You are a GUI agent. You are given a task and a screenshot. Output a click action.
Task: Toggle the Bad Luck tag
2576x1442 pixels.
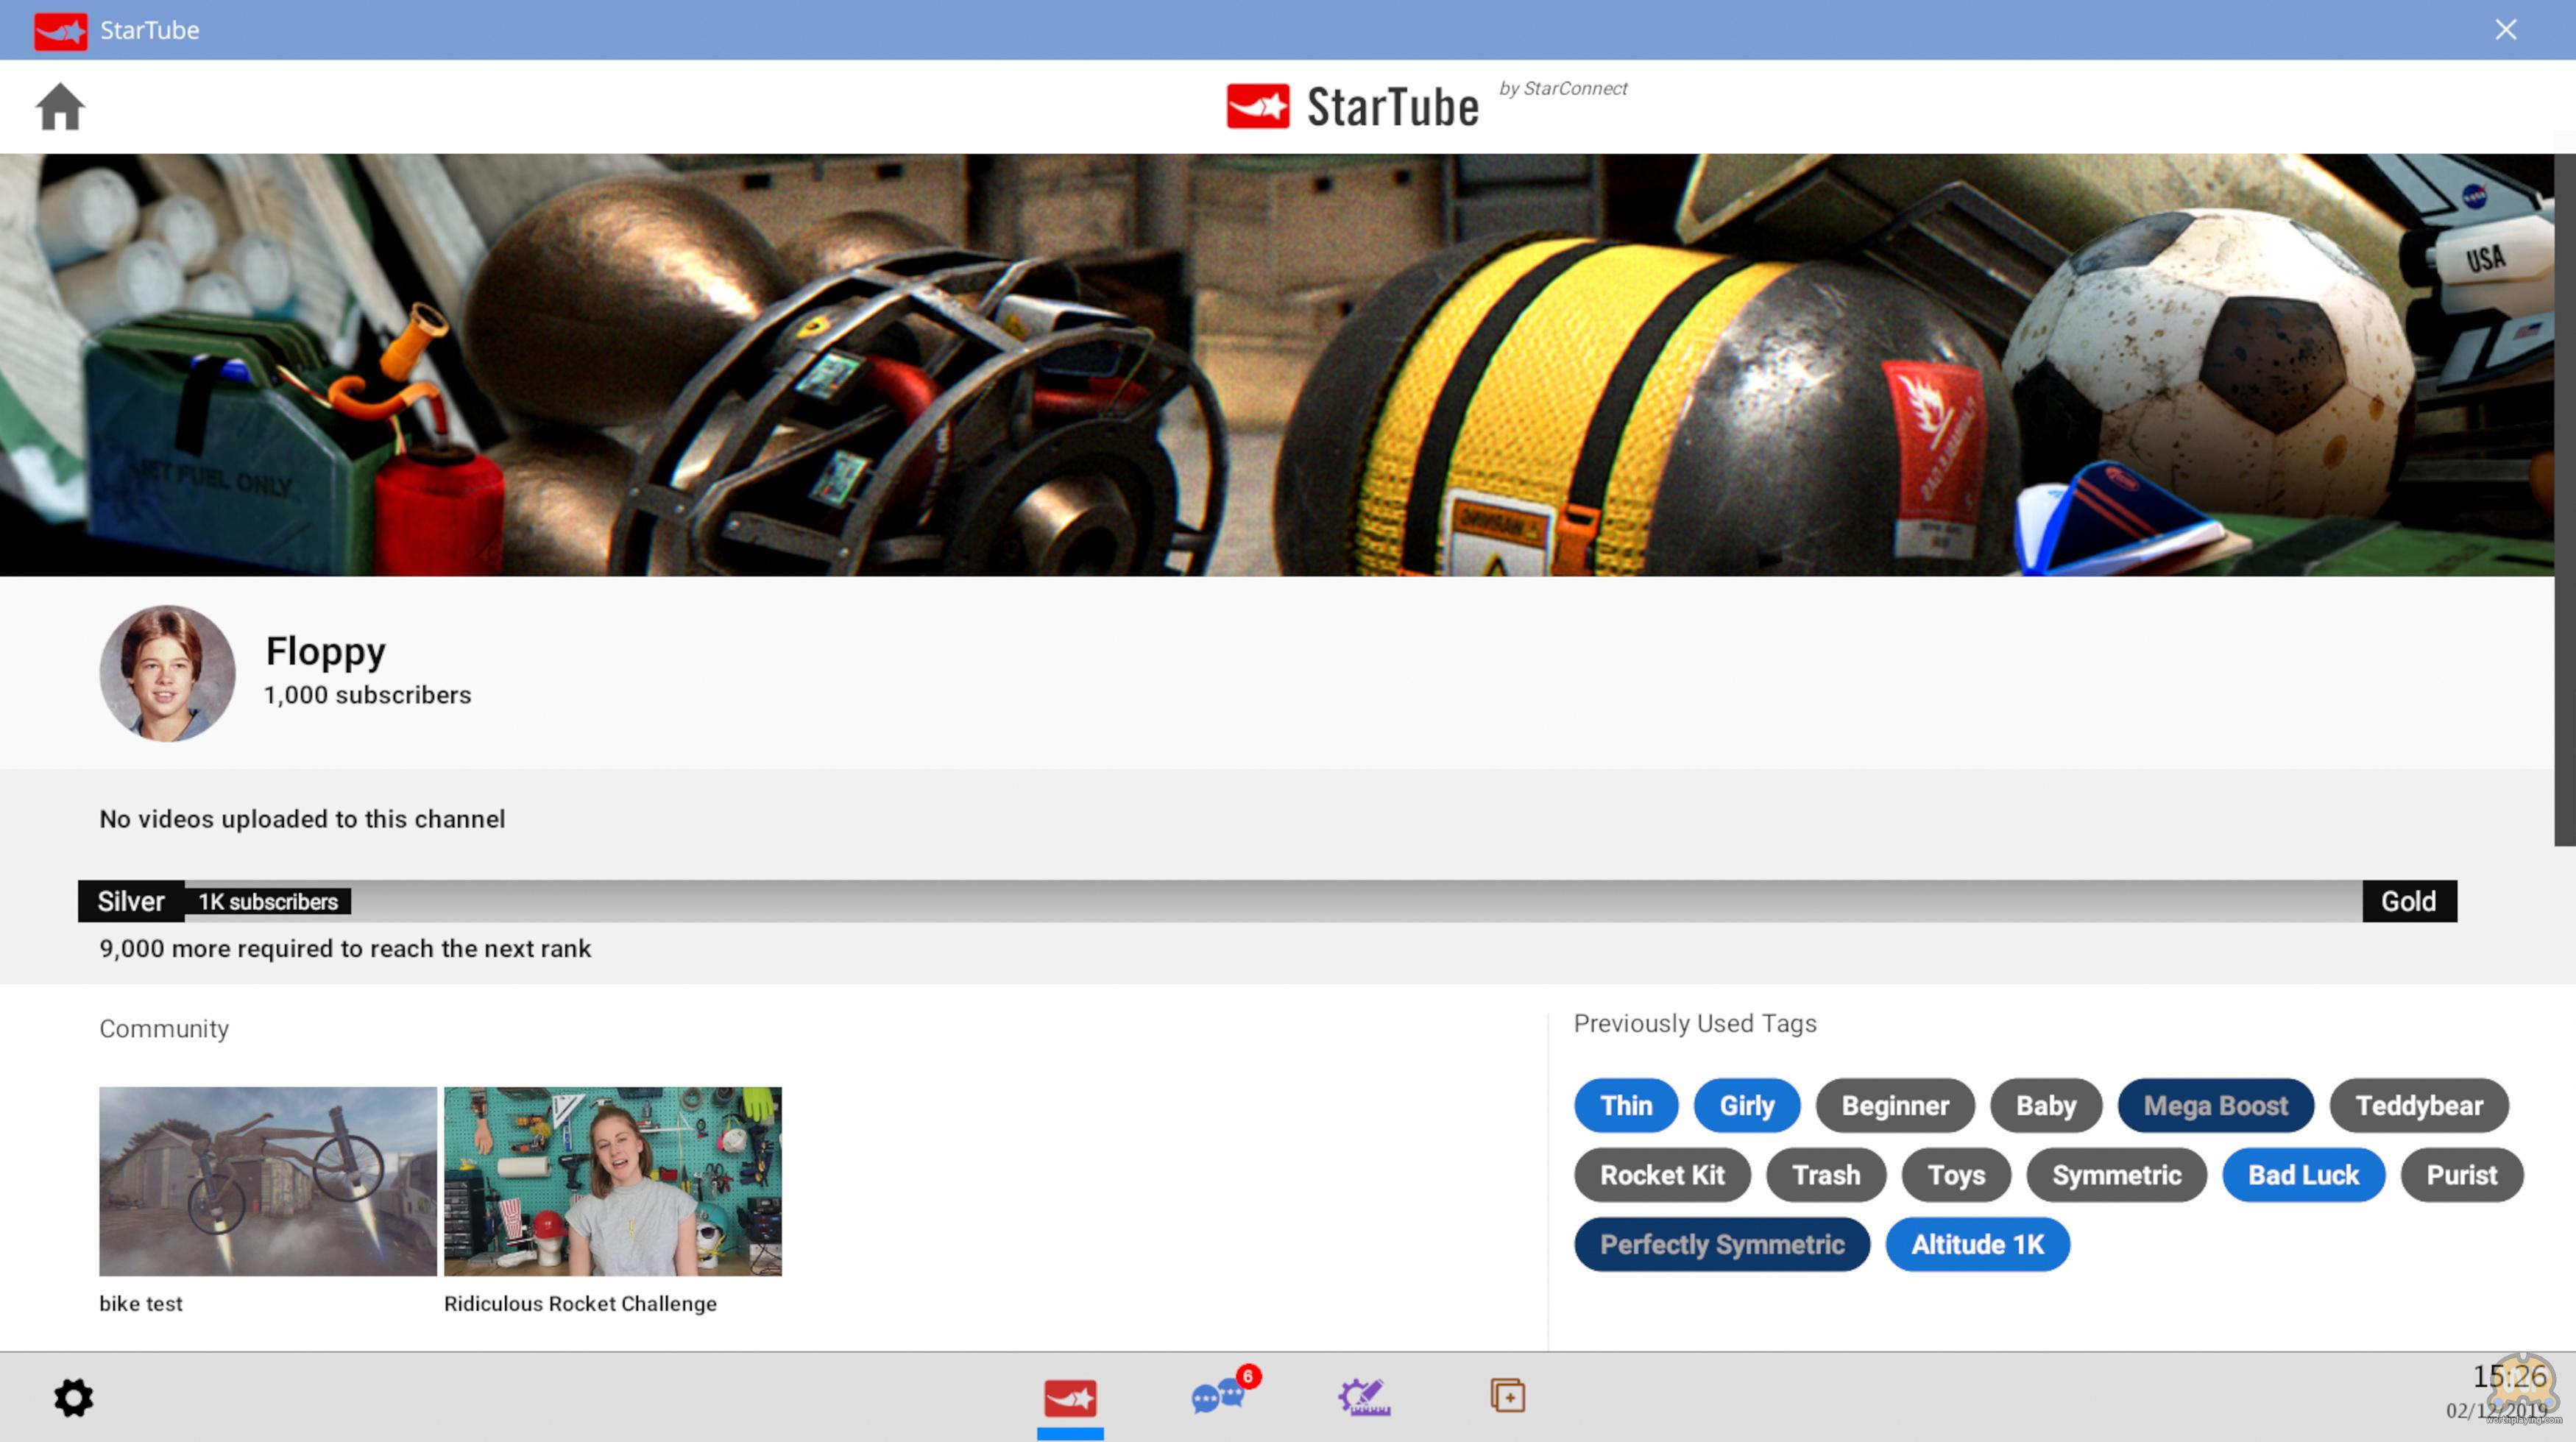(x=2302, y=1175)
